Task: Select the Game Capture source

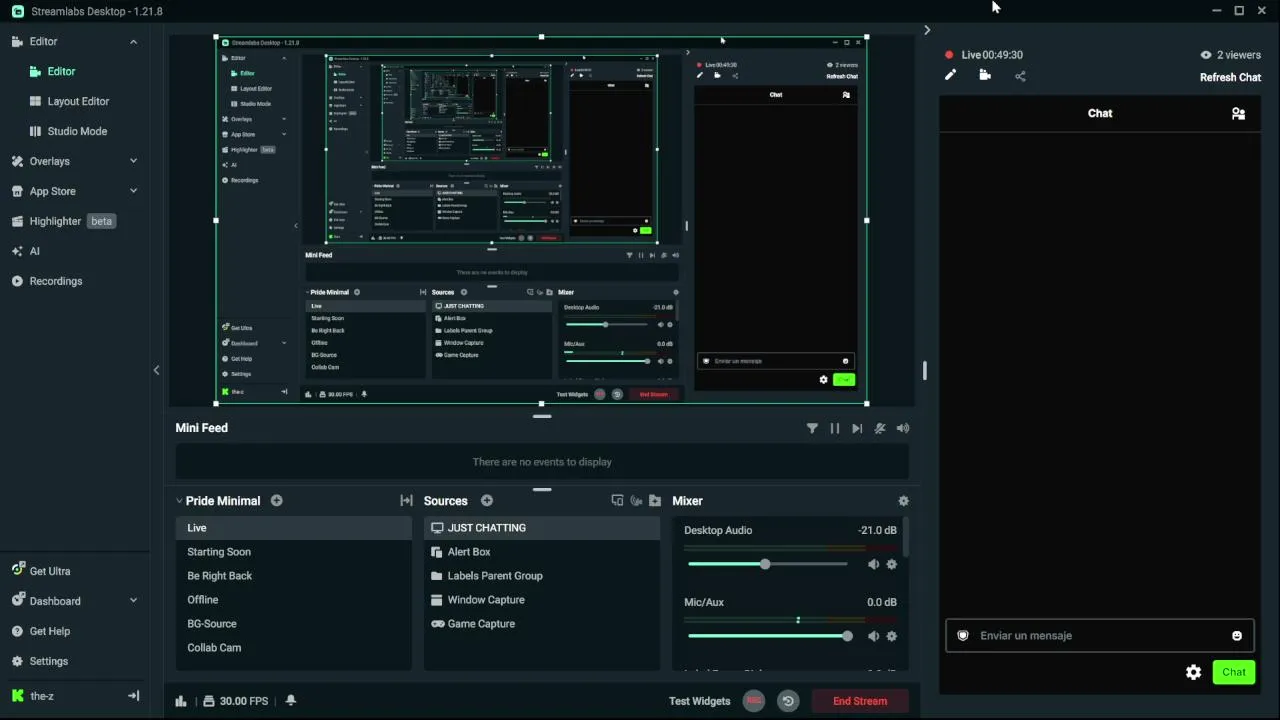Action: (x=541, y=624)
